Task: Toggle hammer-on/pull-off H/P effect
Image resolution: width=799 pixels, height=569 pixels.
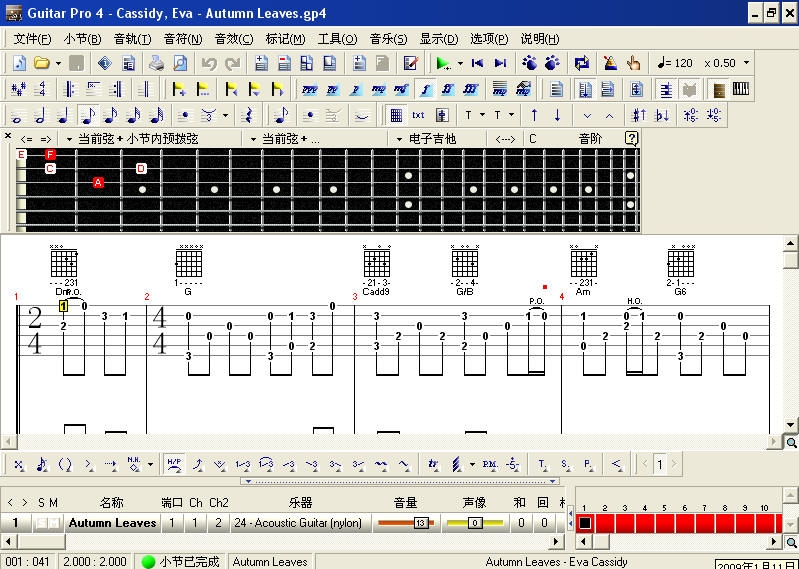Action: coord(174,464)
